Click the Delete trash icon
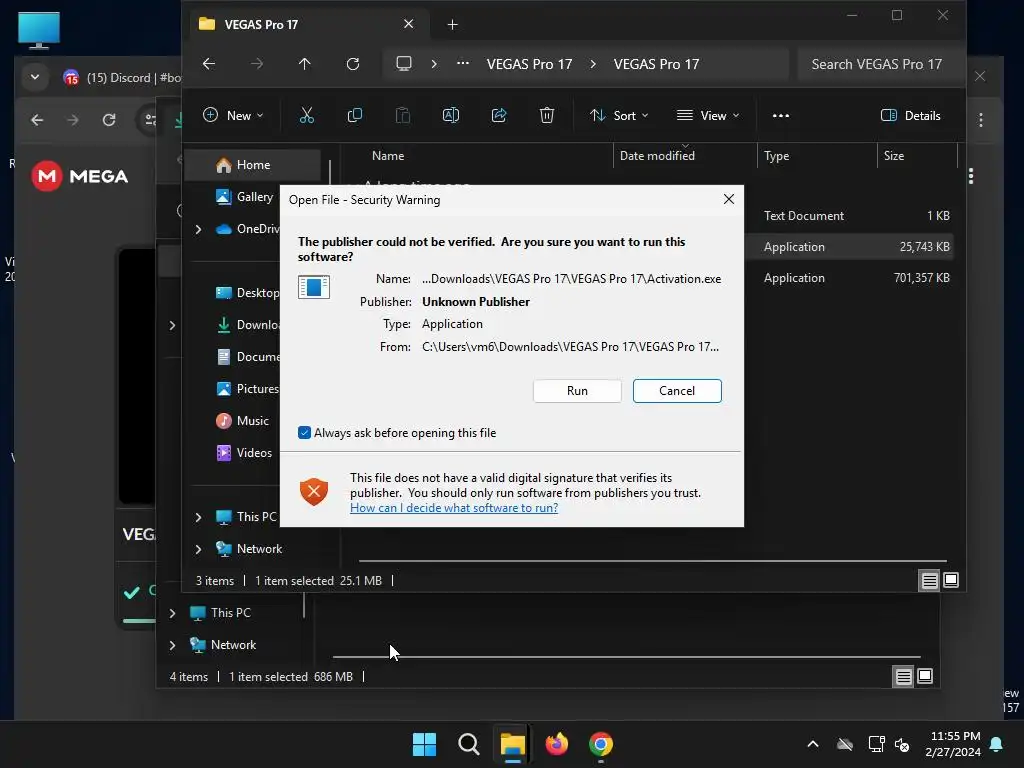Image resolution: width=1024 pixels, height=768 pixels. point(547,116)
